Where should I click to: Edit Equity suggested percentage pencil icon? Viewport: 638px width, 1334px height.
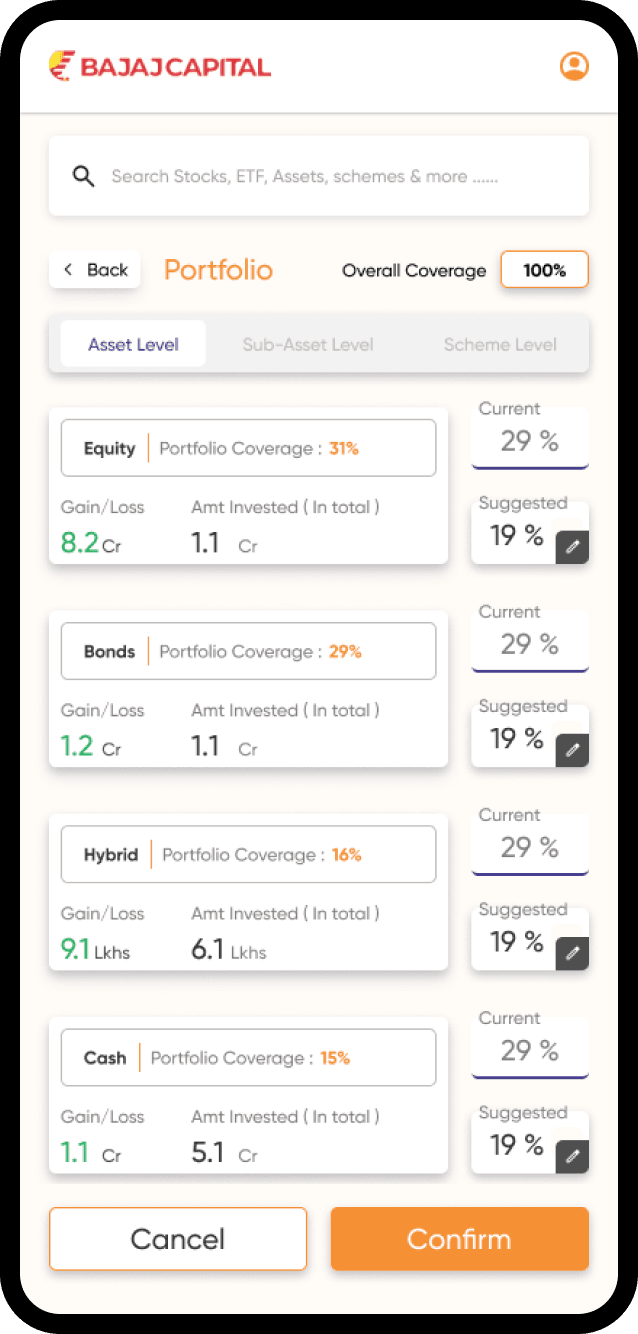572,547
